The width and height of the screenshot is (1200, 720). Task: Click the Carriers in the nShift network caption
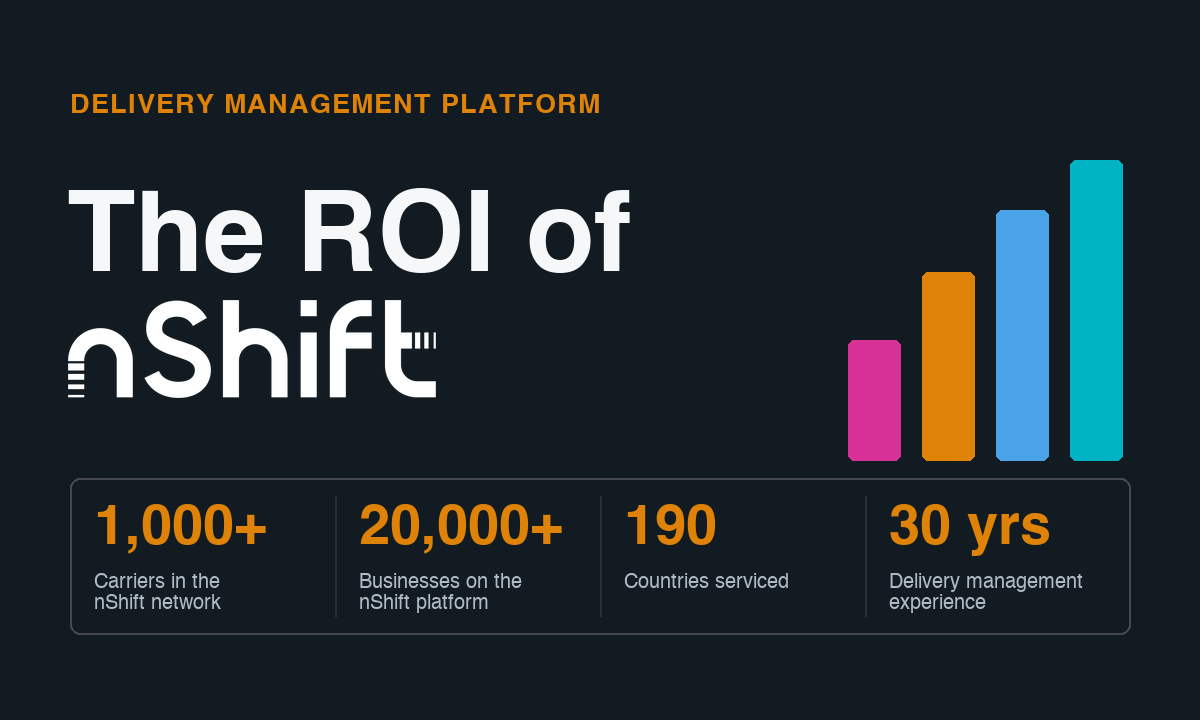(x=157, y=592)
